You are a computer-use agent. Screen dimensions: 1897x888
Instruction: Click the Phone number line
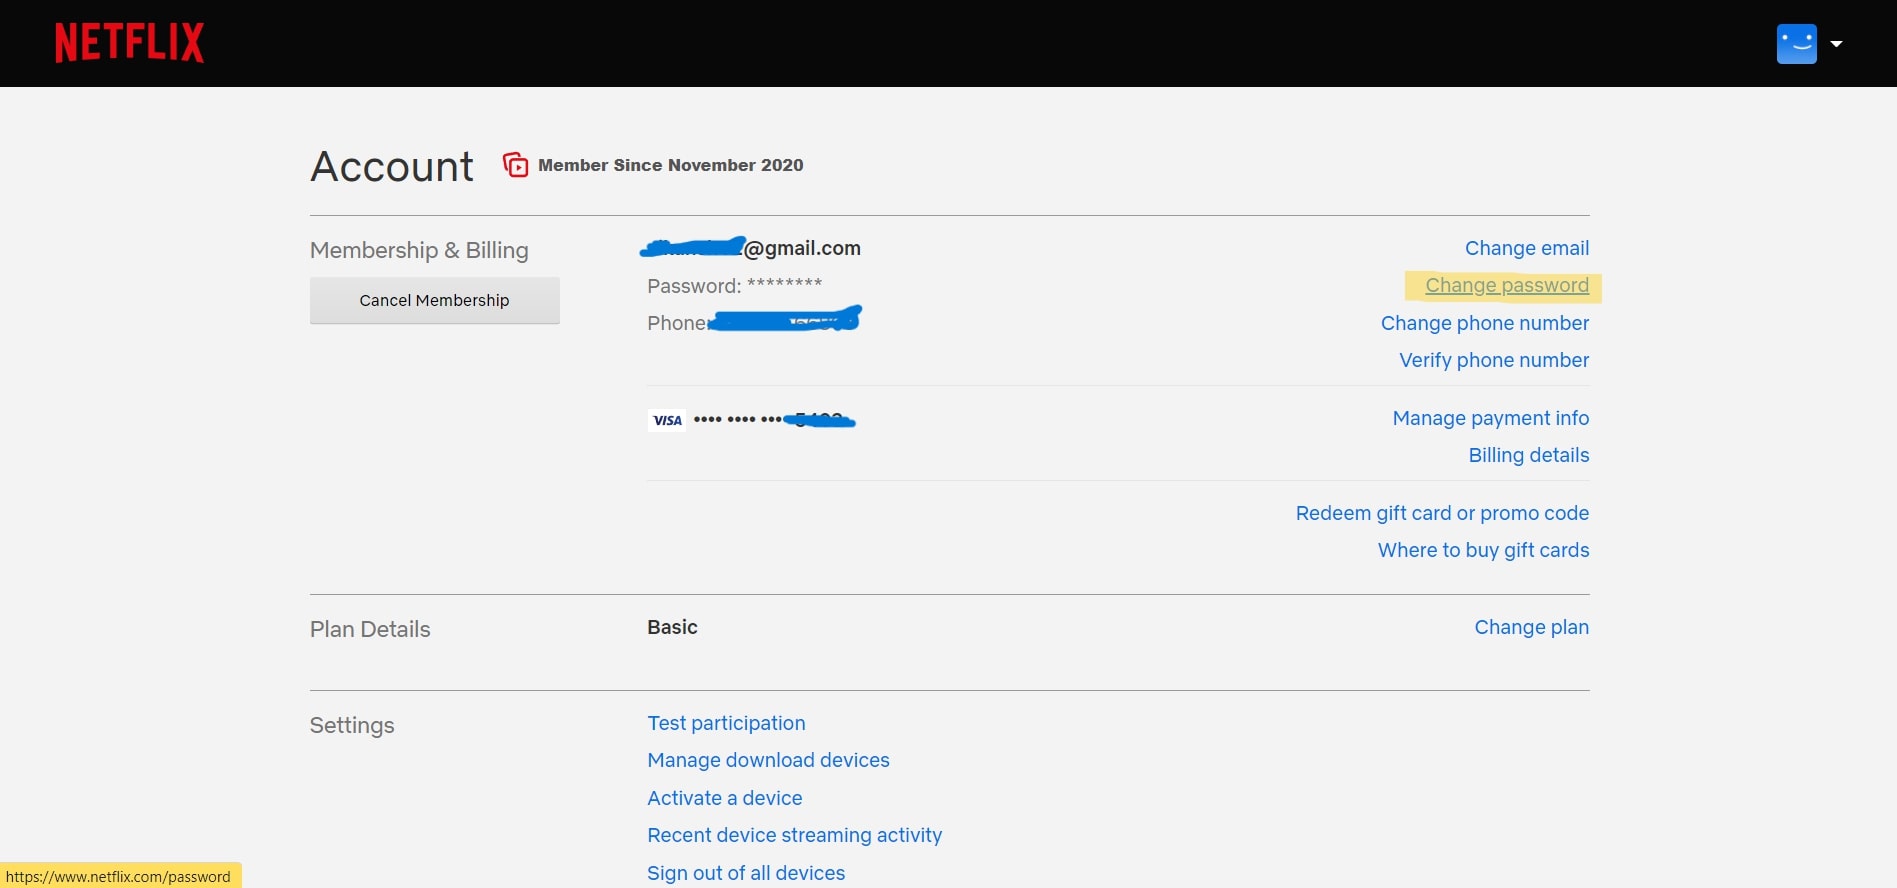[x=754, y=321]
